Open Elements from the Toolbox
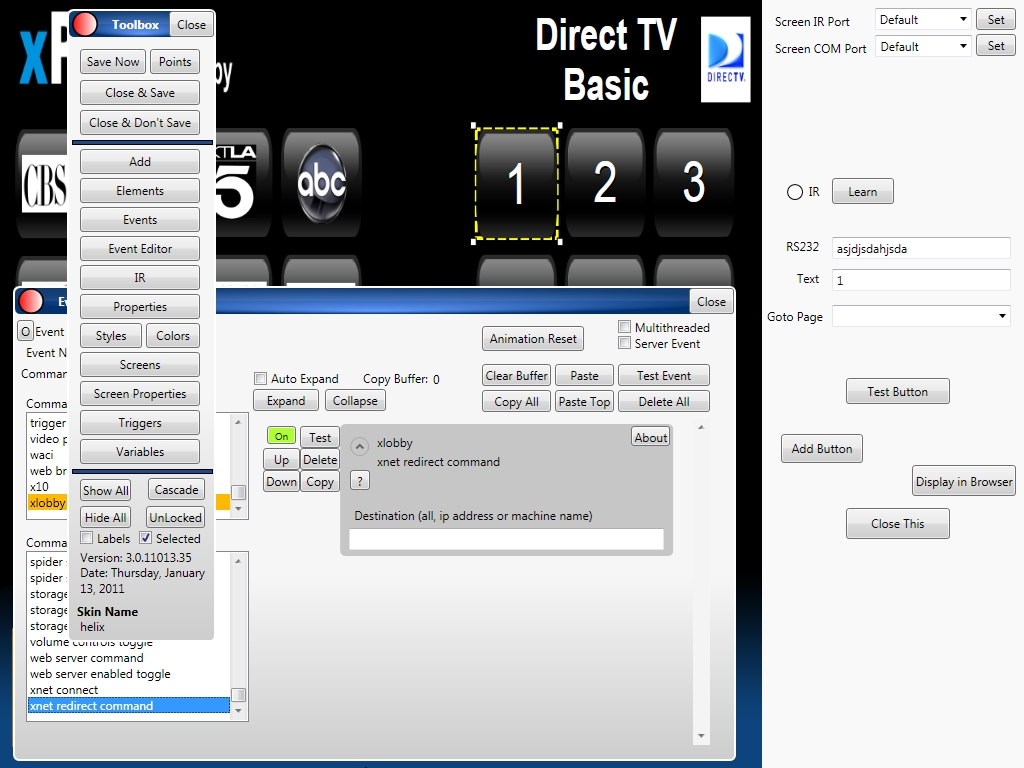This screenshot has width=1024, height=768. click(x=140, y=191)
